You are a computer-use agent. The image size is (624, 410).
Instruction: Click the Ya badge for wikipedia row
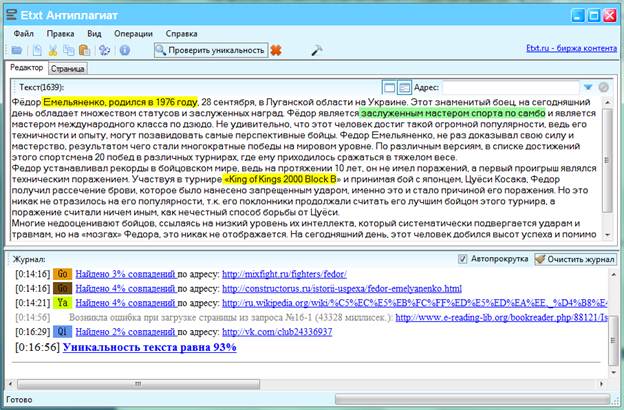(62, 303)
